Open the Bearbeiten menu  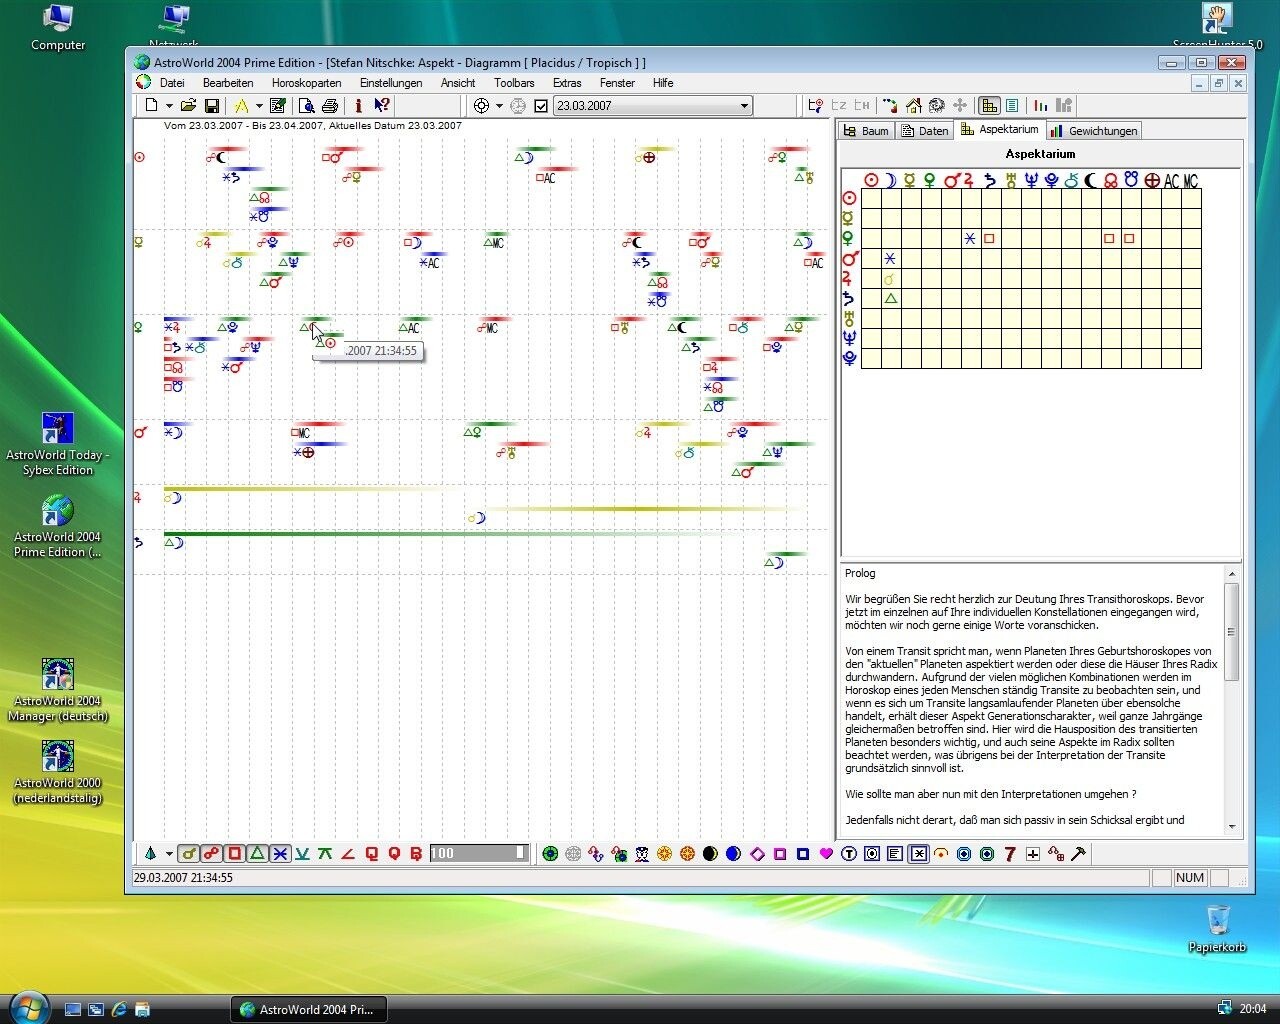pyautogui.click(x=228, y=83)
